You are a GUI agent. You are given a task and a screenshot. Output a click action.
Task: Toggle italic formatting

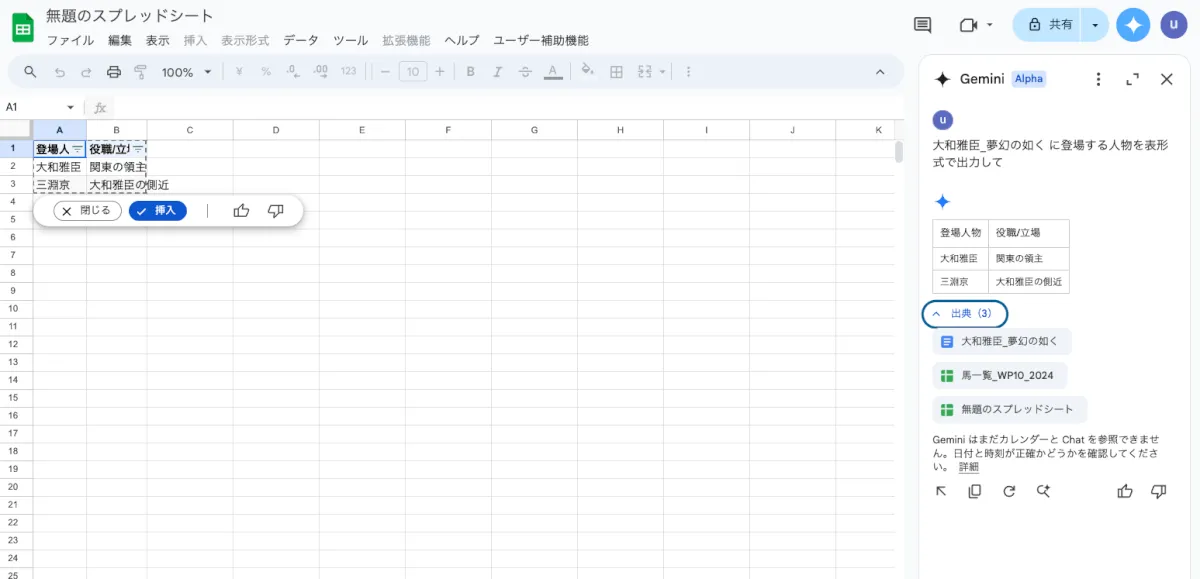(497, 72)
